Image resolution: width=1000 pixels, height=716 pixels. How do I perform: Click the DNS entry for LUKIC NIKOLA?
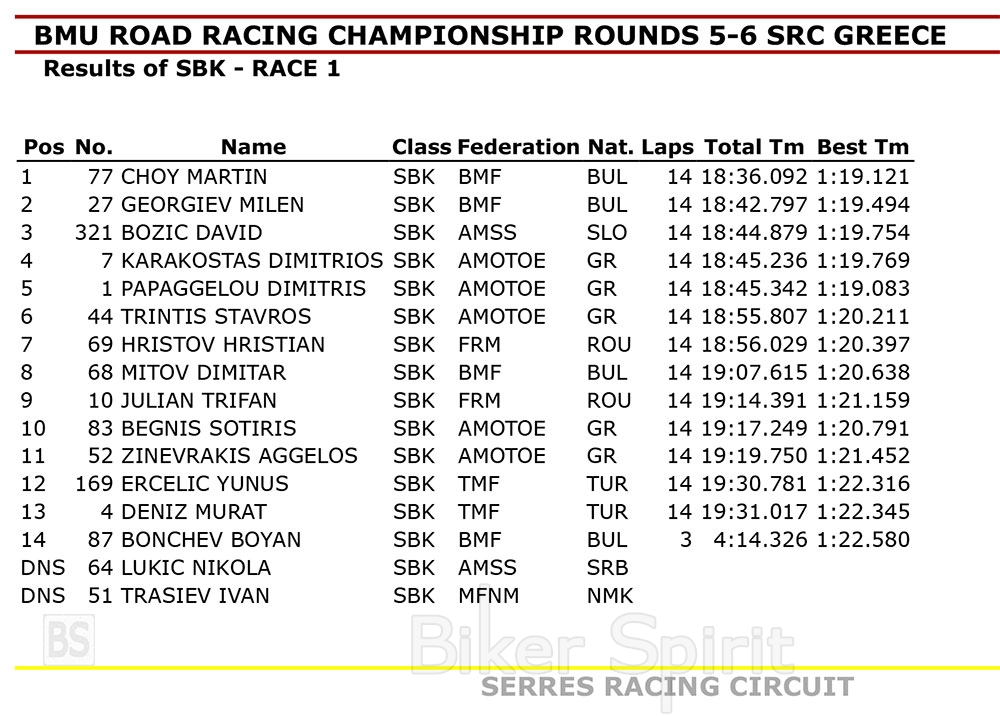pyautogui.click(x=42, y=568)
